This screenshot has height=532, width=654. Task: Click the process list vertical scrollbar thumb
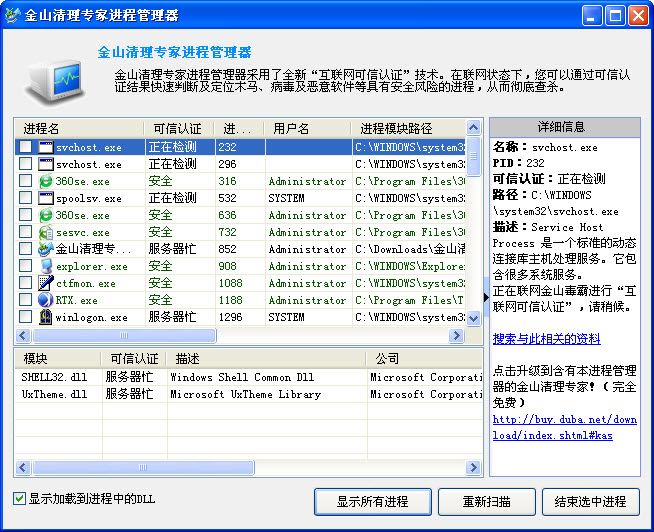[x=473, y=156]
